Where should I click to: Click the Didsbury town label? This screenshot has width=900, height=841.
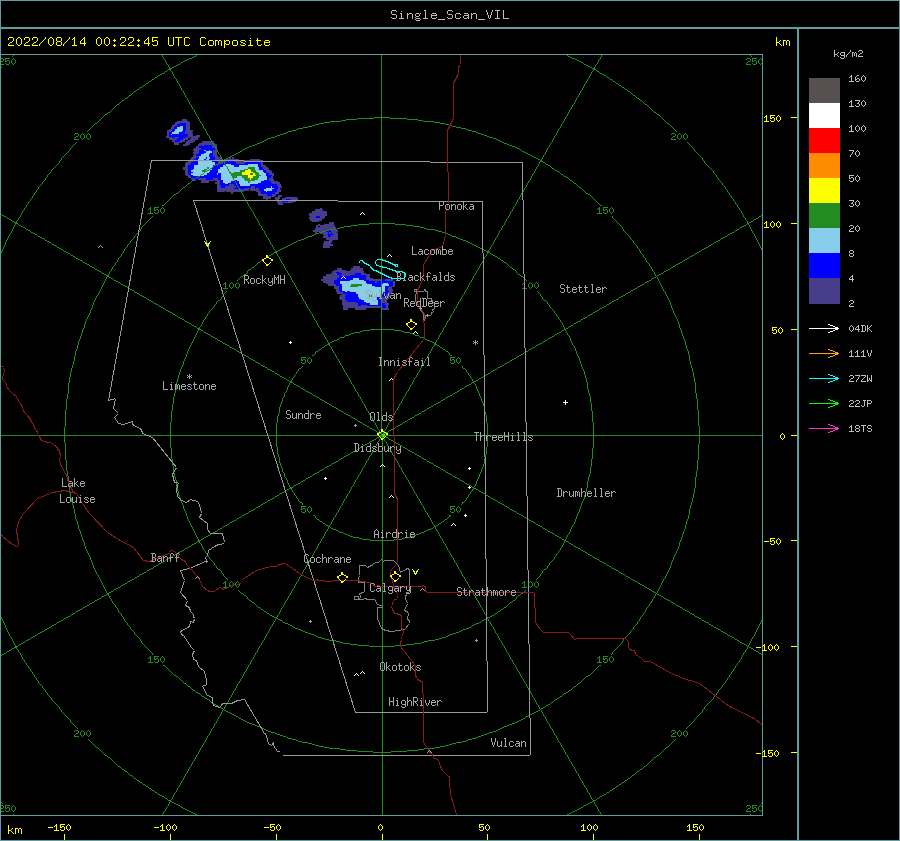click(x=377, y=448)
